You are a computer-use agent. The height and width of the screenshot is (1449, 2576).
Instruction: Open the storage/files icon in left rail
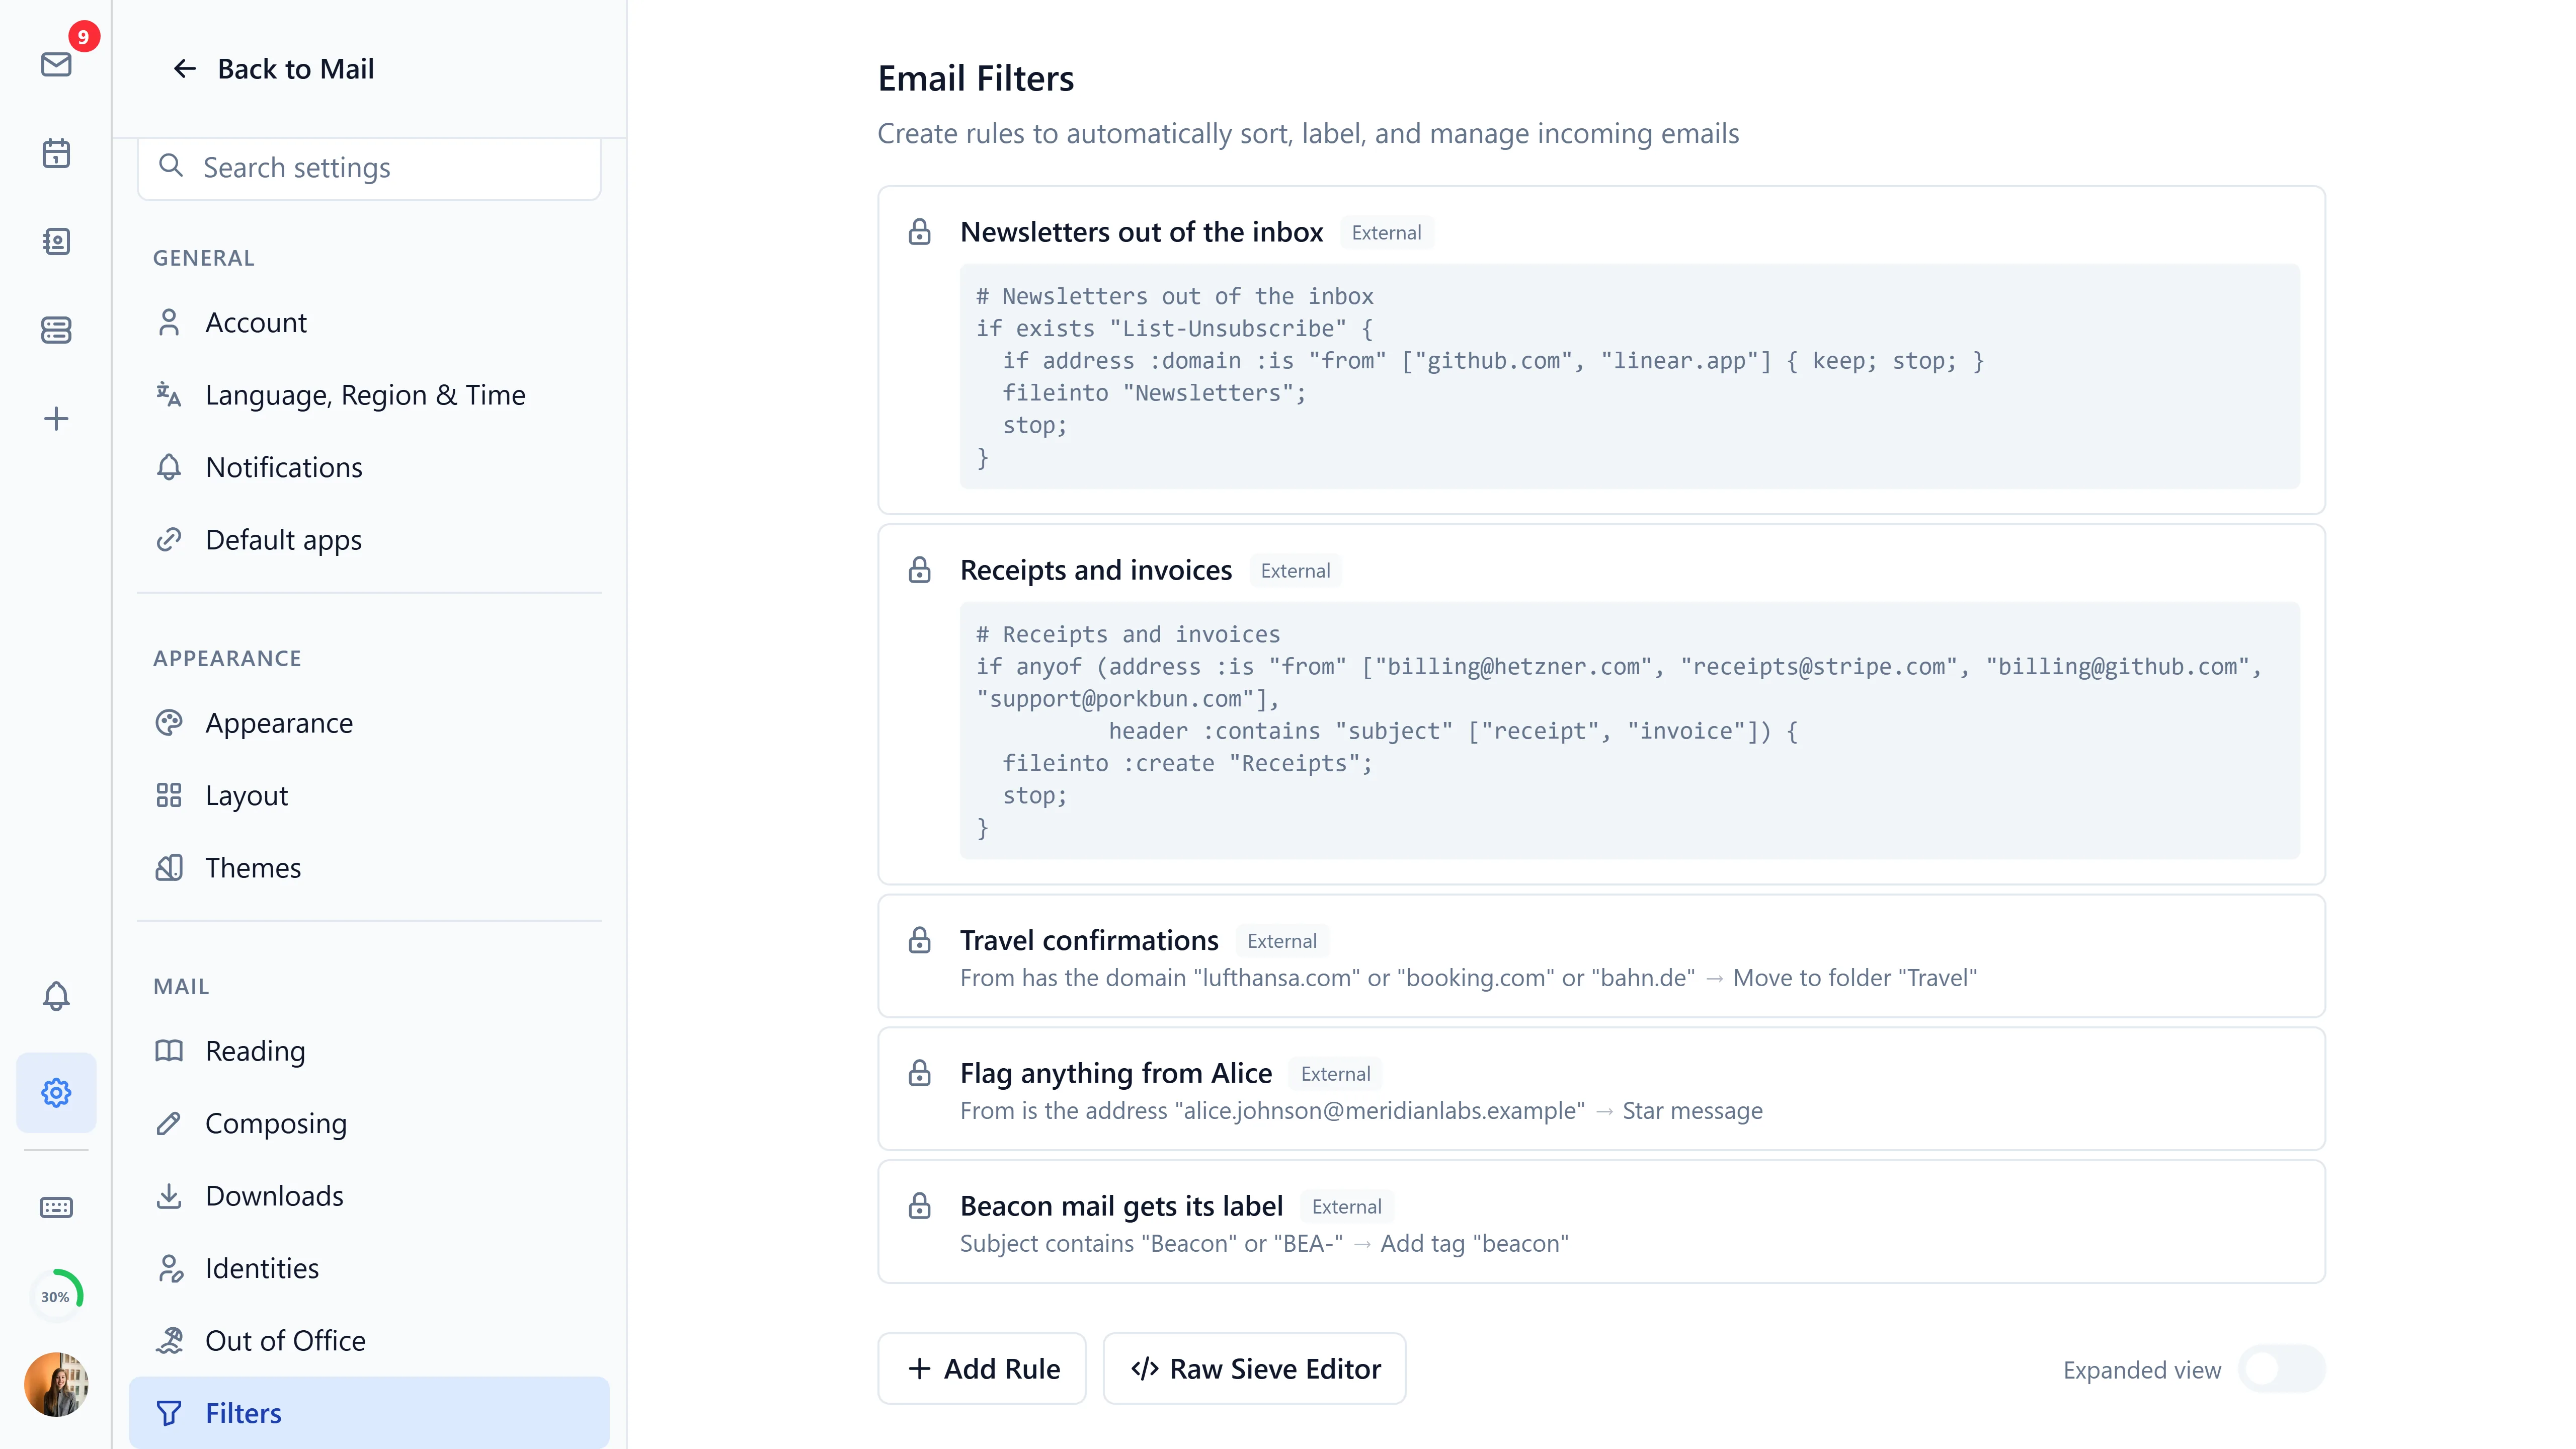coord(56,330)
